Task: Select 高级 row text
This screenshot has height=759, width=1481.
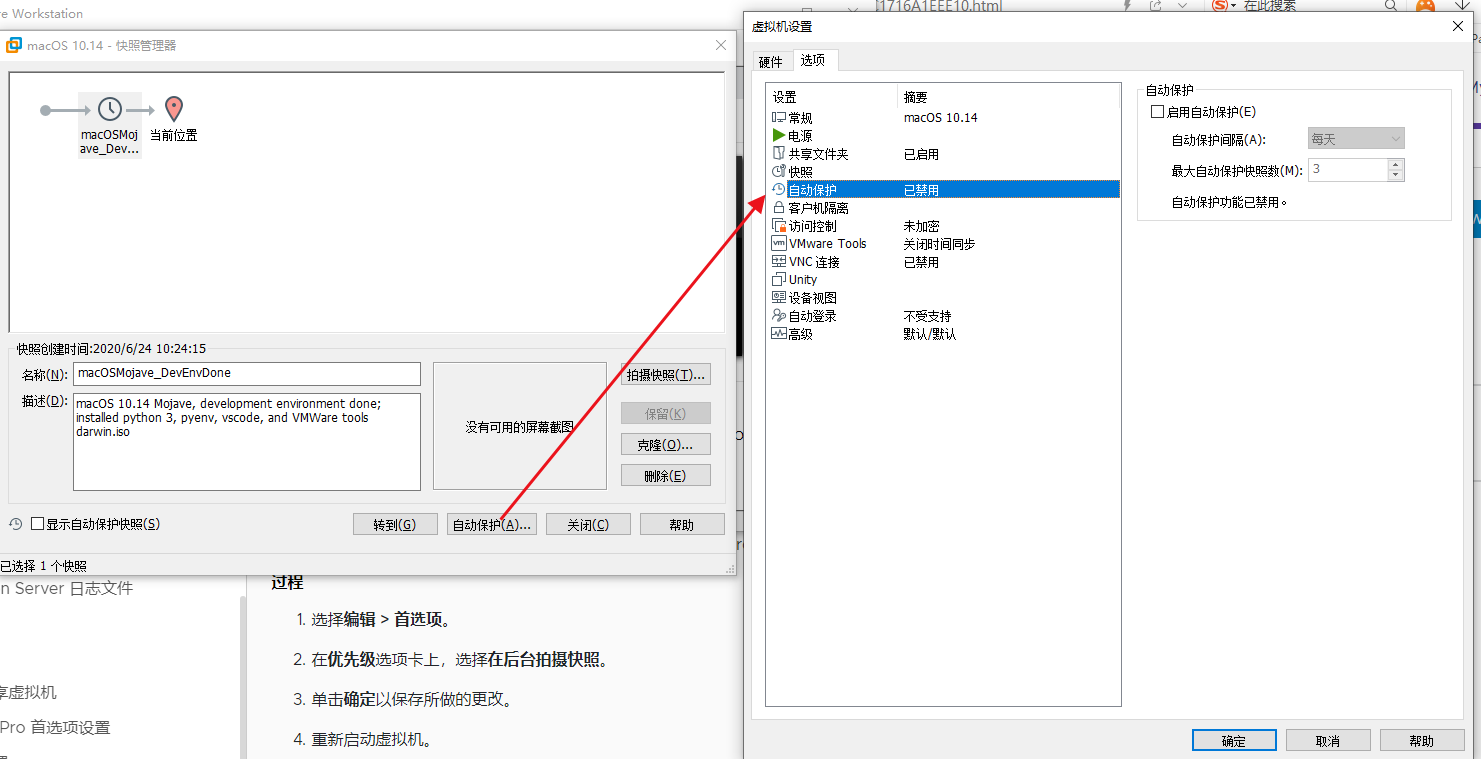Action: [801, 334]
